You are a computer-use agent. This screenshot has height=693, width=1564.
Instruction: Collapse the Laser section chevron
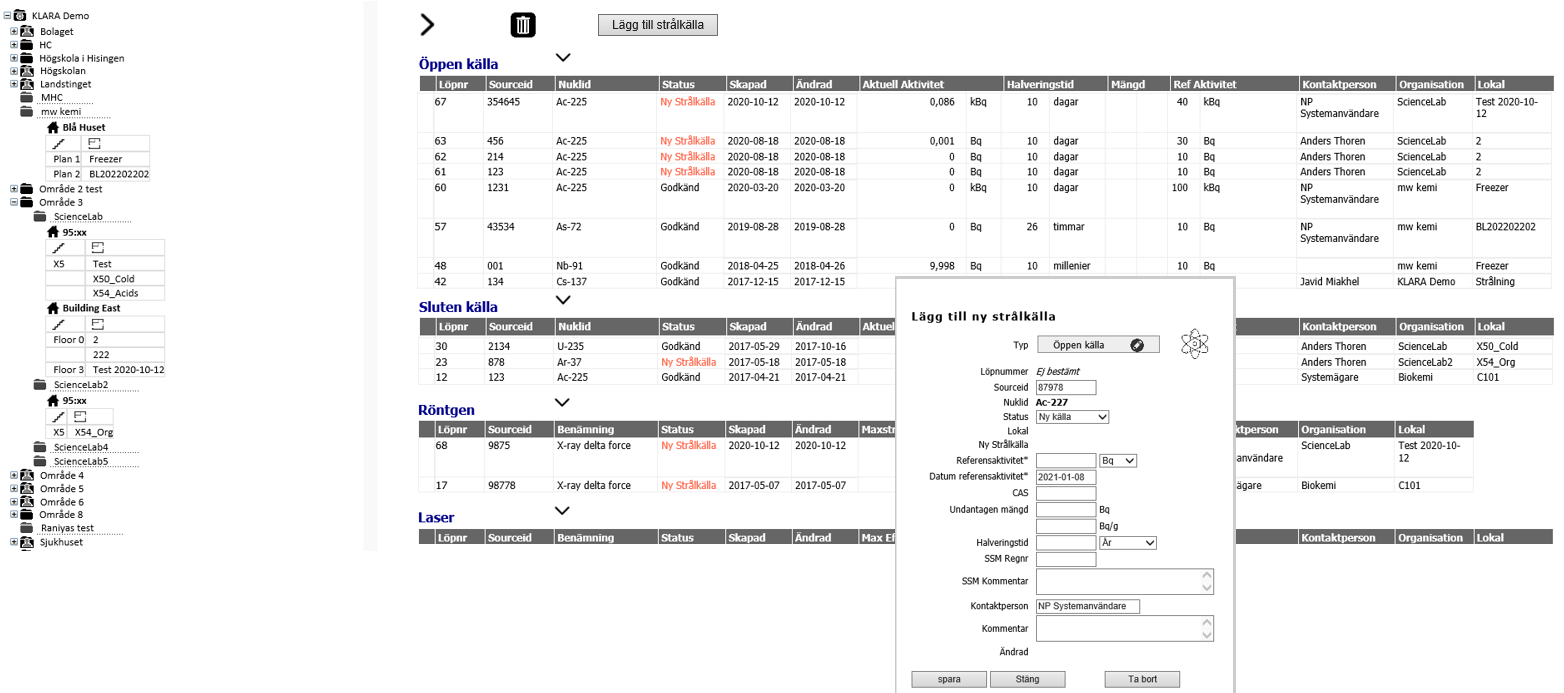pyautogui.click(x=562, y=511)
